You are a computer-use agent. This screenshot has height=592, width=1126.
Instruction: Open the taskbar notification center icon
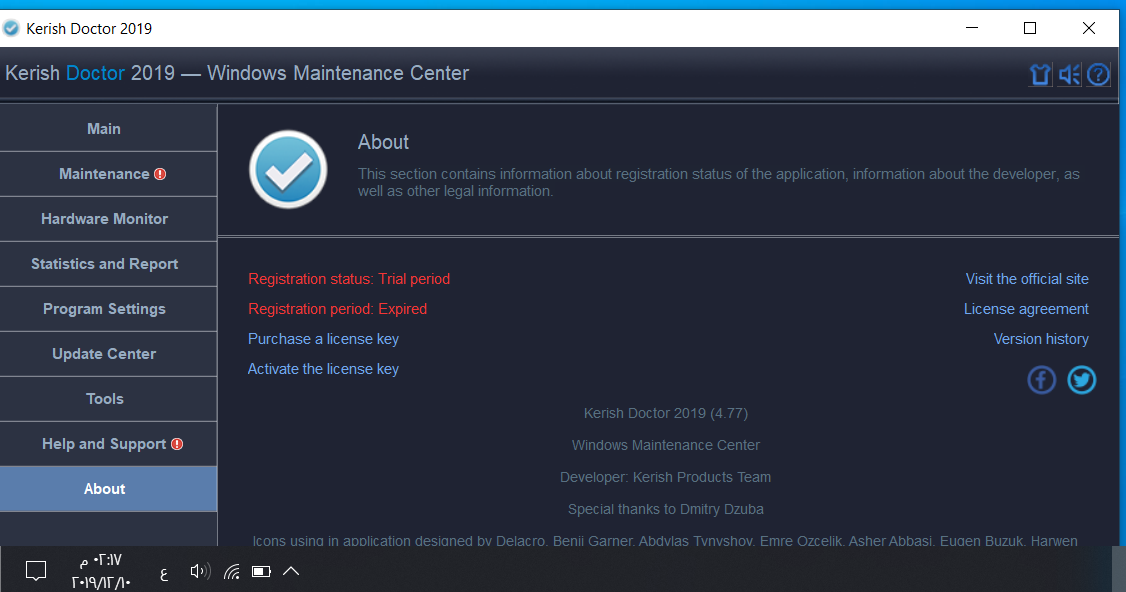coord(36,571)
